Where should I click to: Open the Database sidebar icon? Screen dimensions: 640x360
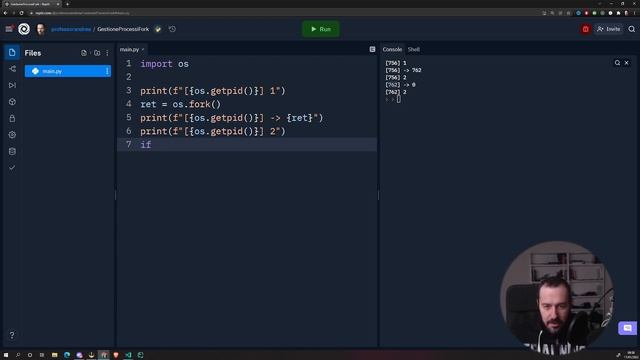click(x=12, y=151)
